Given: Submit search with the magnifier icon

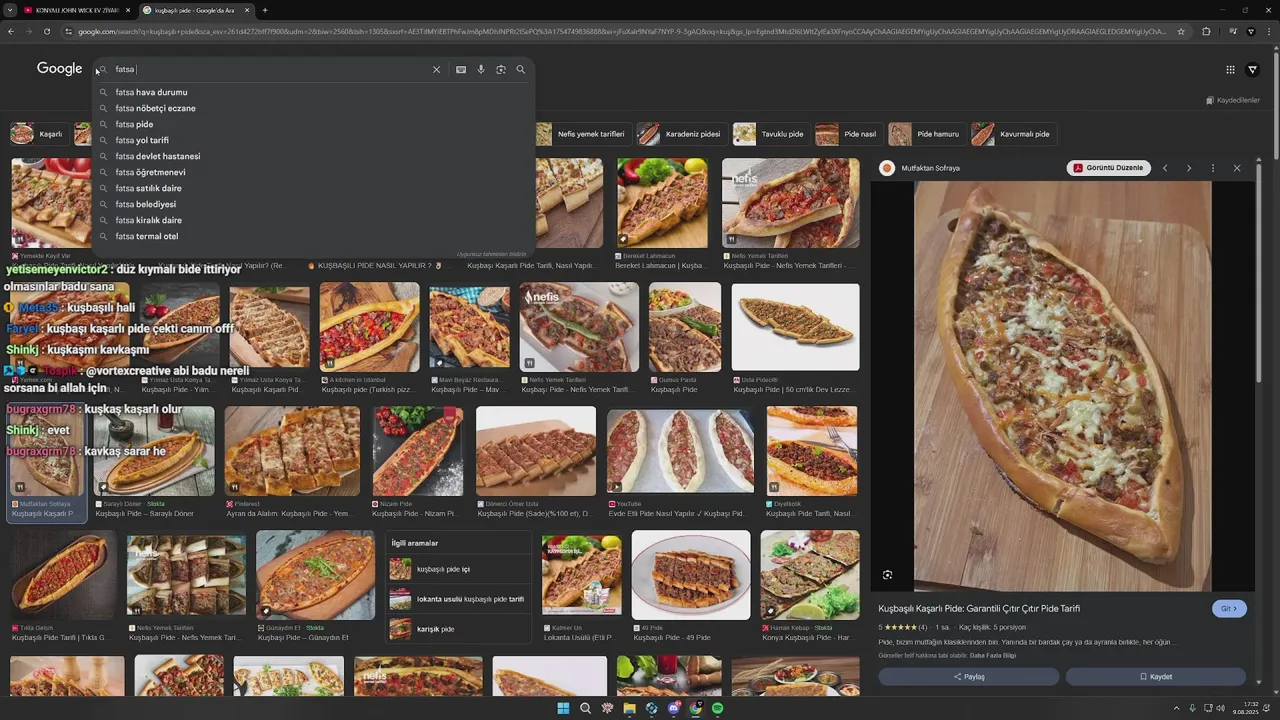Looking at the screenshot, I should (521, 70).
